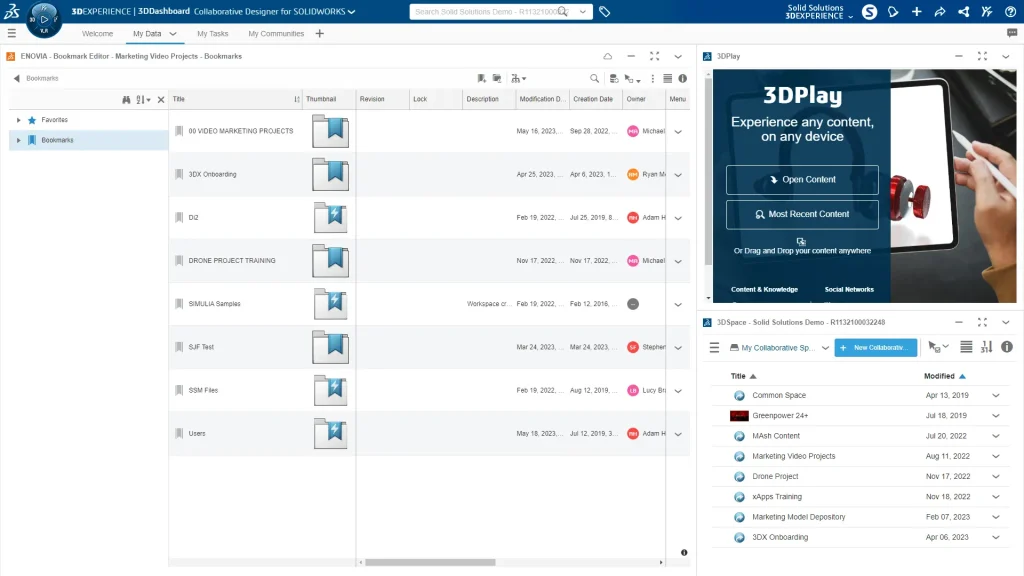Open the tools icon in top bar
Viewport: 1024px width, 576px height.
(987, 12)
